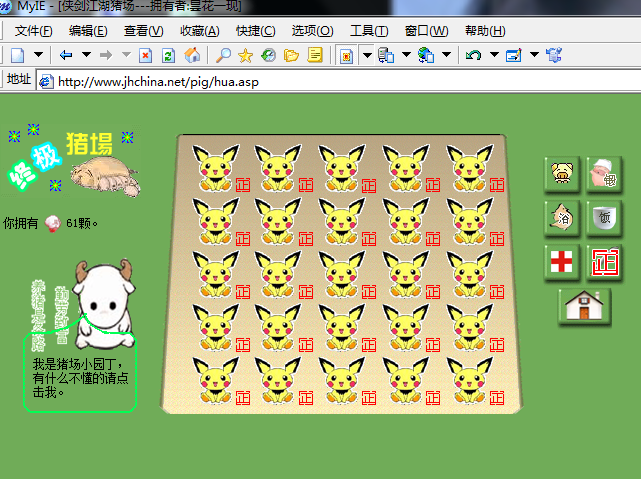Click the computer with pages toolbar icon
Viewport: 641px width, 479px height.
point(386,55)
